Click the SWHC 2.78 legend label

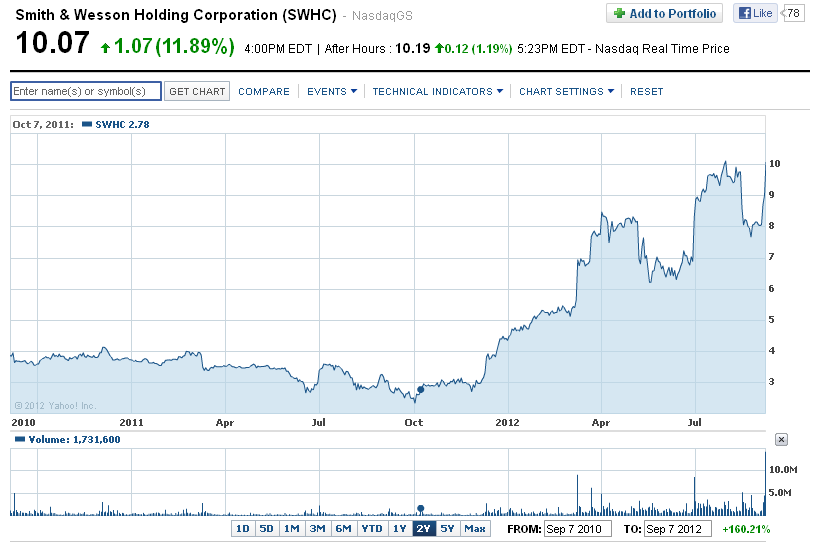122,124
